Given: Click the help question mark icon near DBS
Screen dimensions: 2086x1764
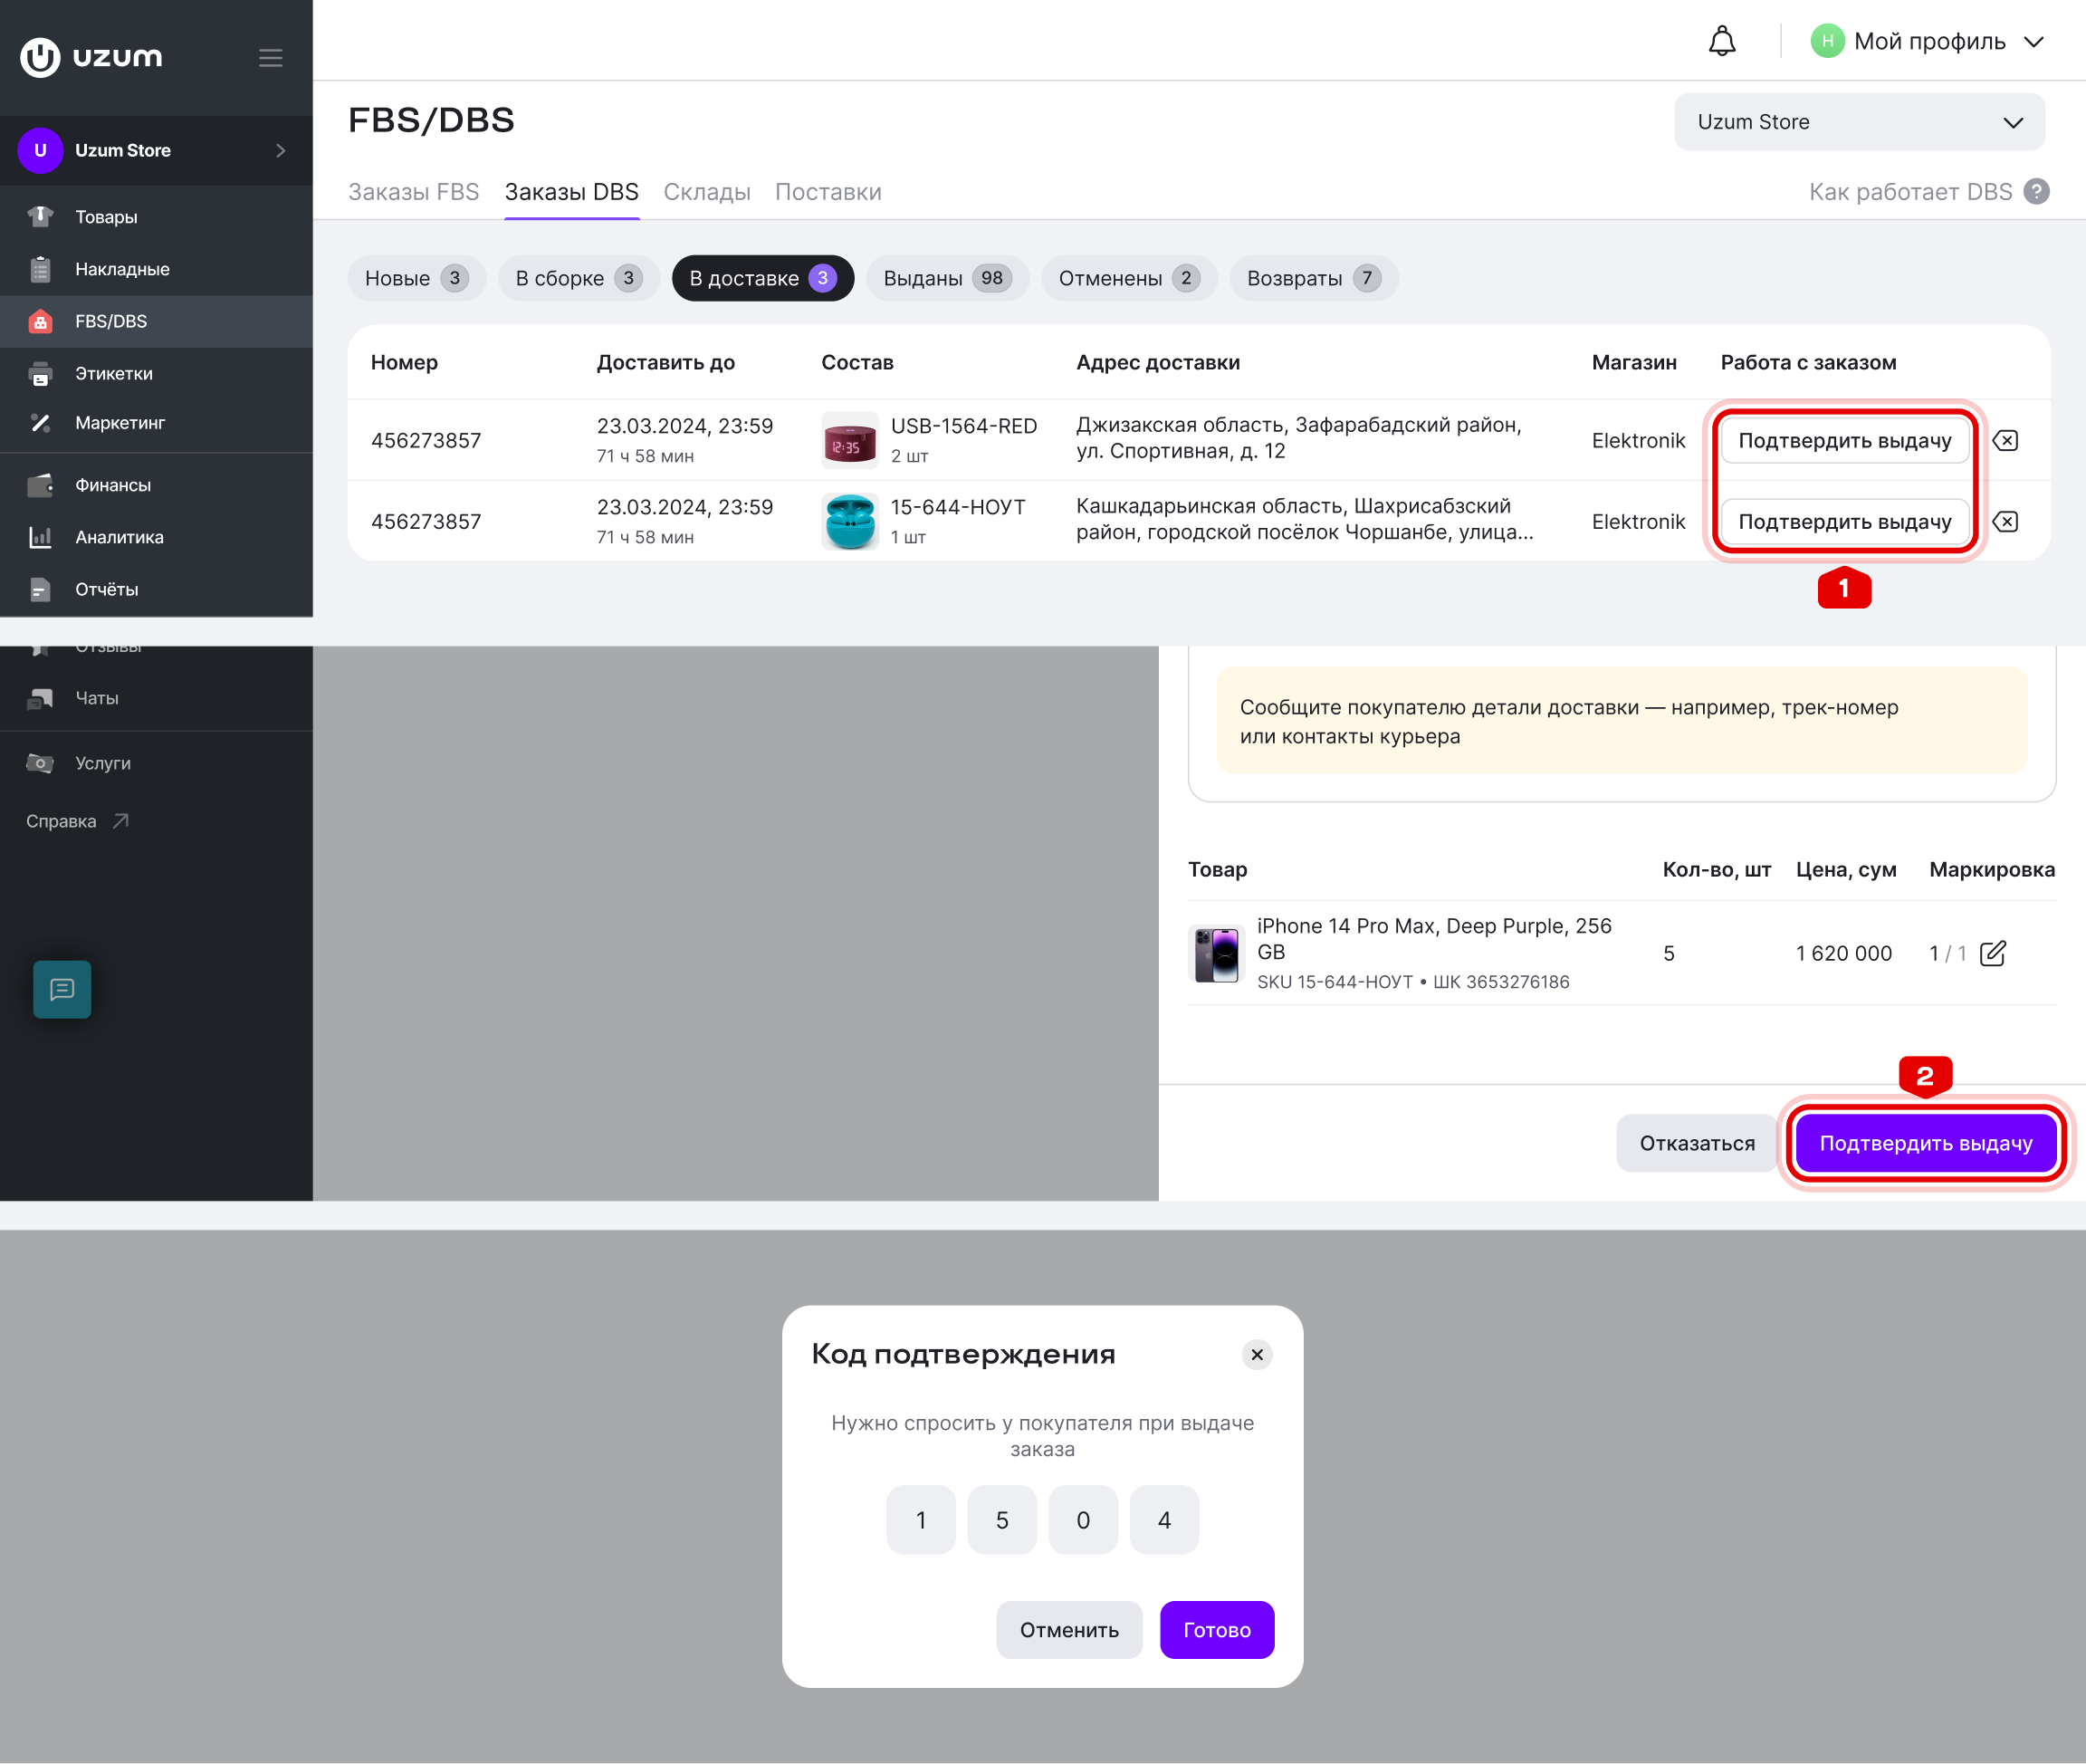Looking at the screenshot, I should (2036, 192).
